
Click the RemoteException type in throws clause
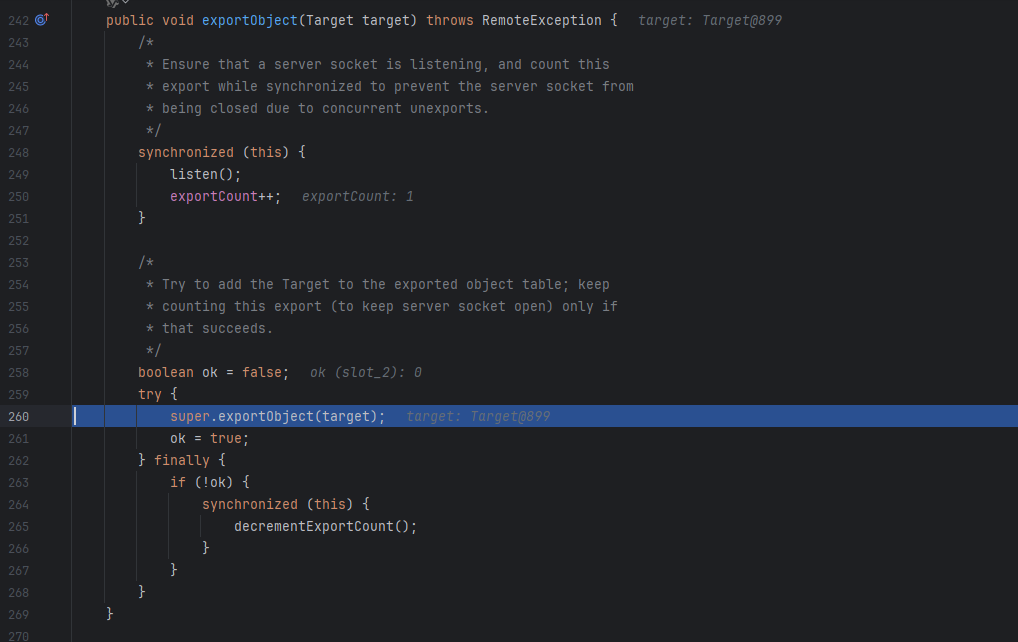click(x=541, y=21)
